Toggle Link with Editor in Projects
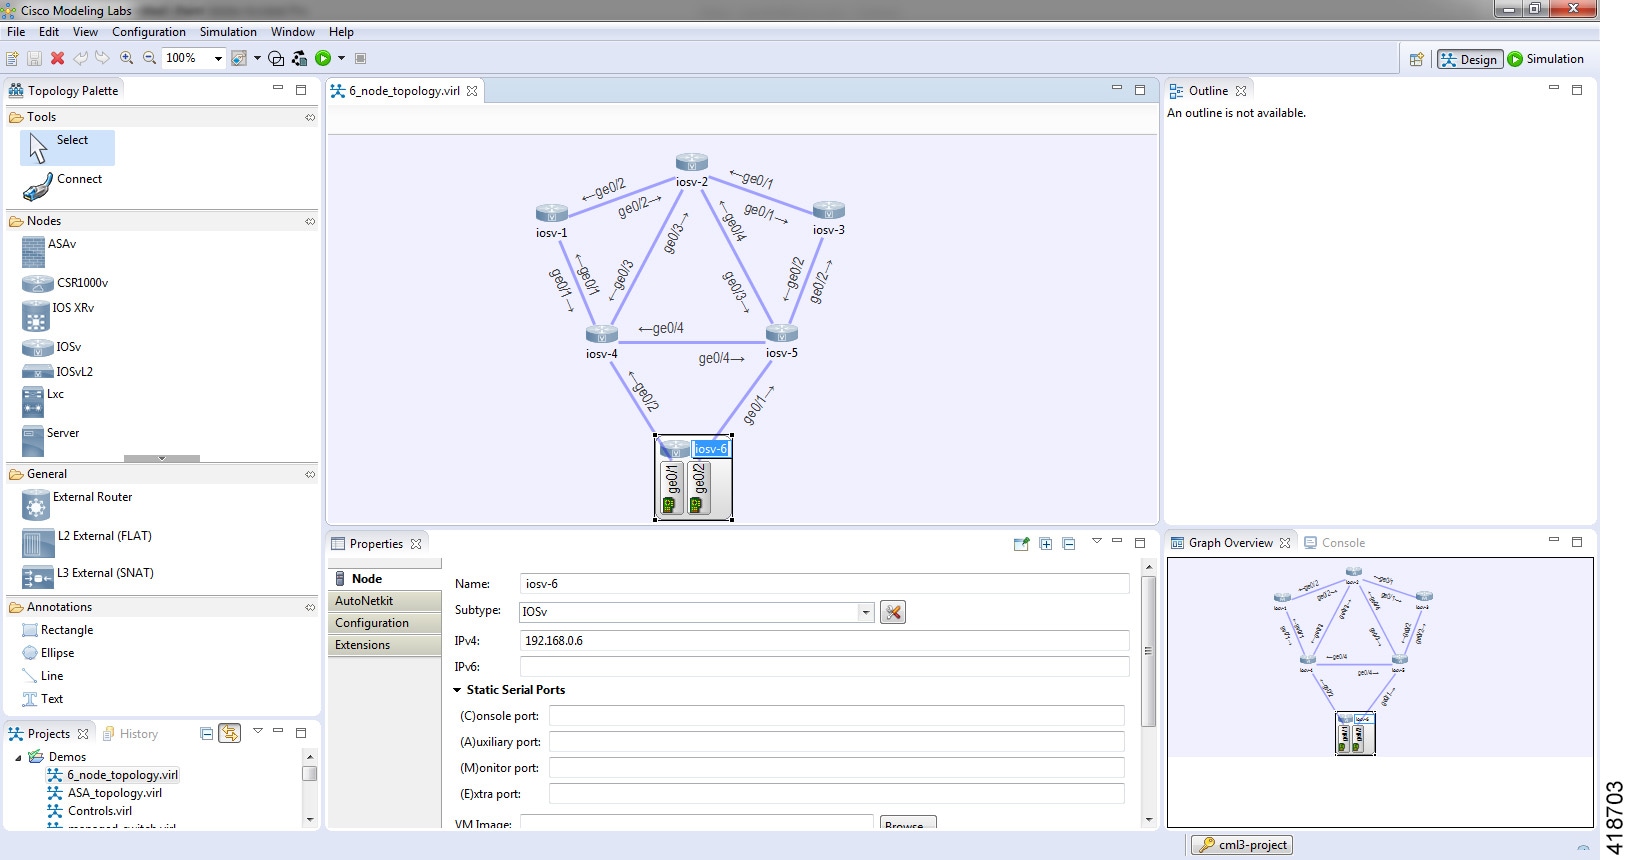Image resolution: width=1627 pixels, height=860 pixels. [230, 734]
